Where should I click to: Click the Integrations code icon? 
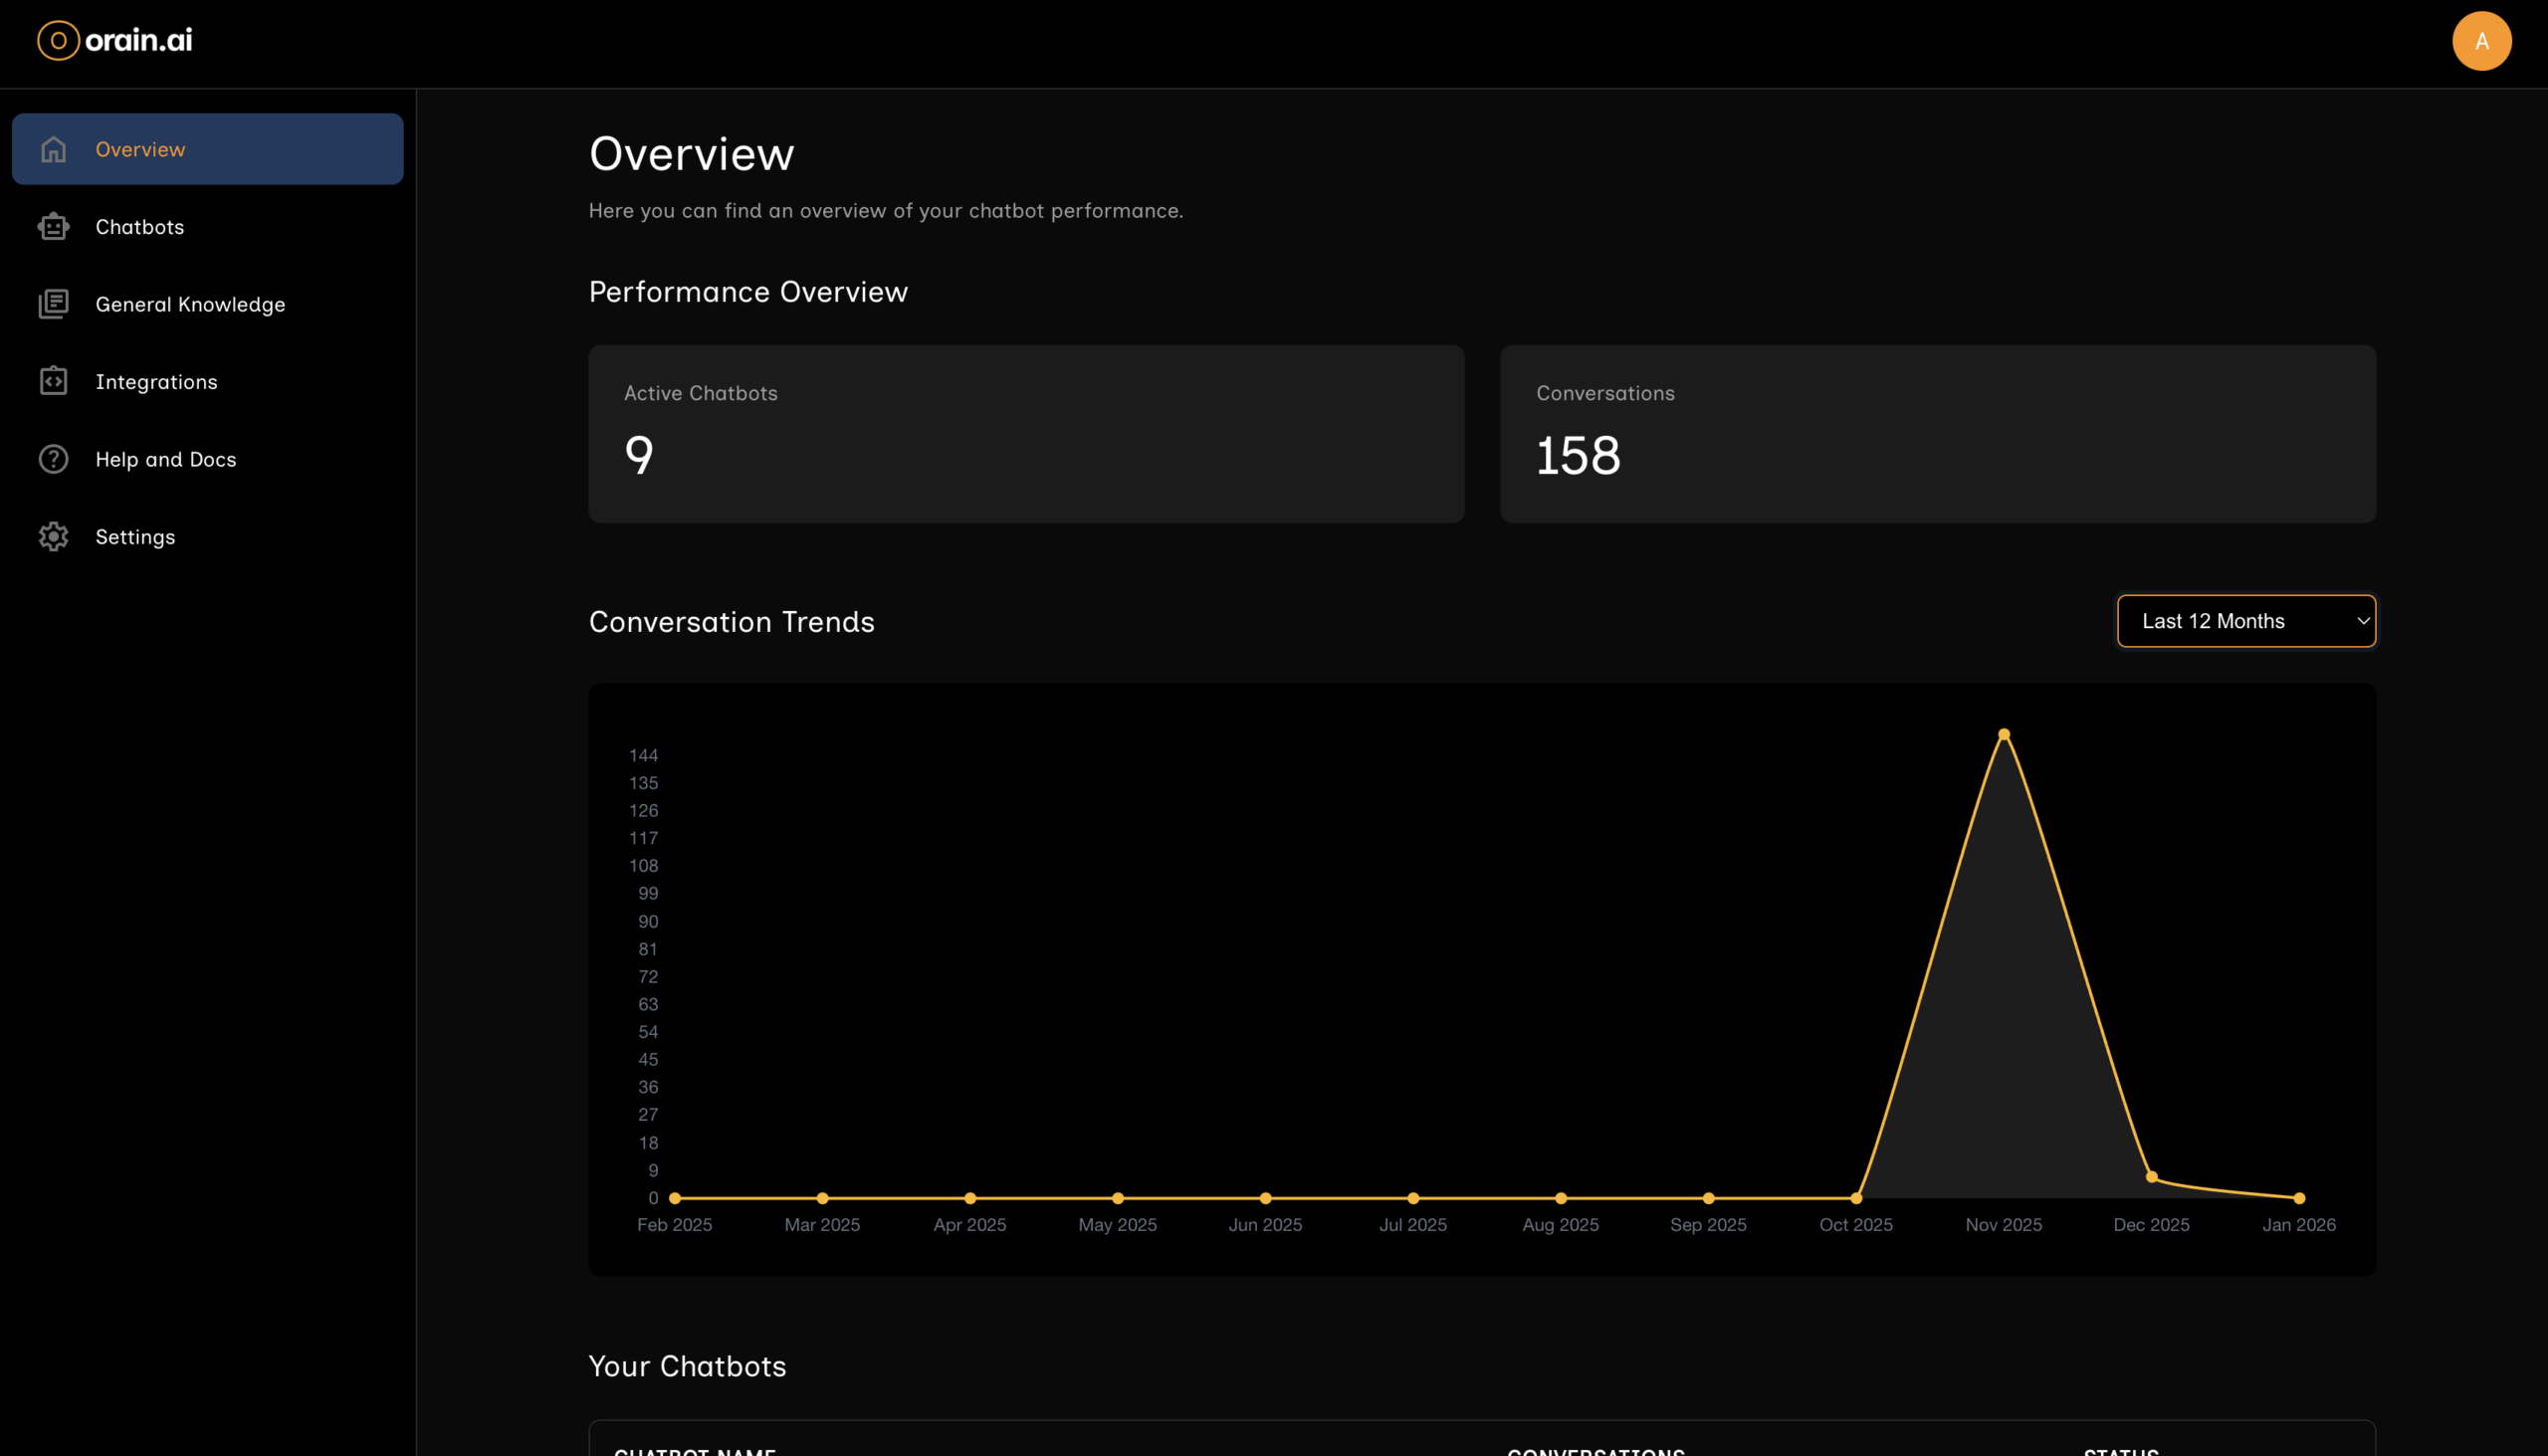click(x=54, y=382)
